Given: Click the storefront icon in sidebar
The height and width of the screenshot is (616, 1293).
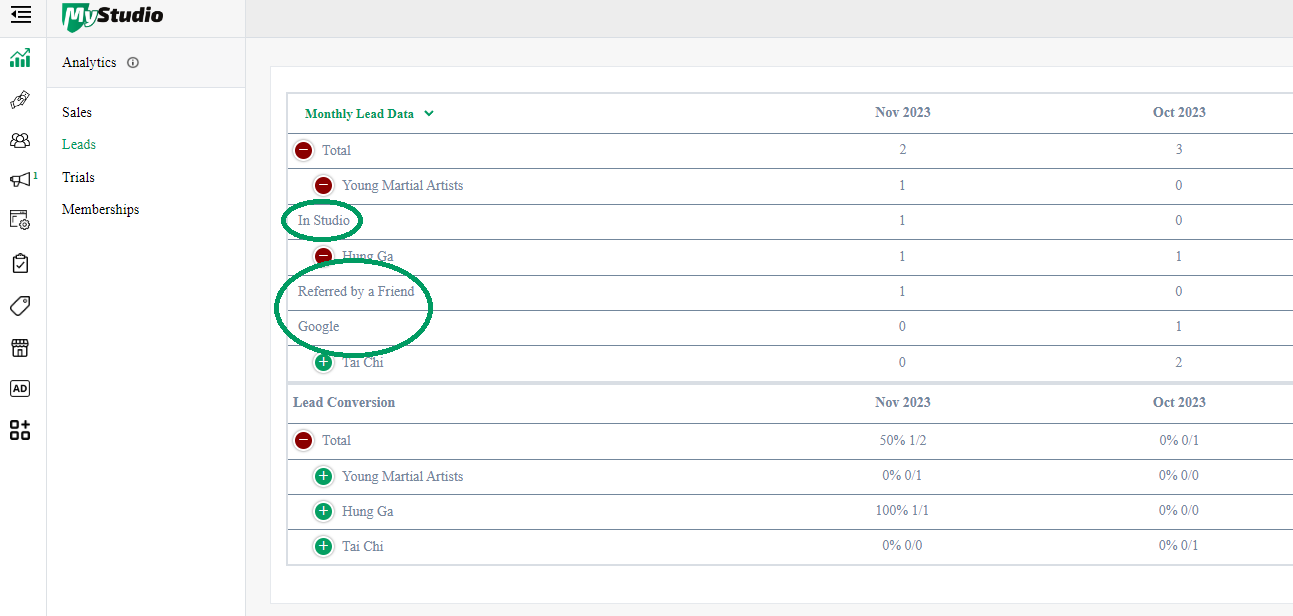Looking at the screenshot, I should click(20, 347).
